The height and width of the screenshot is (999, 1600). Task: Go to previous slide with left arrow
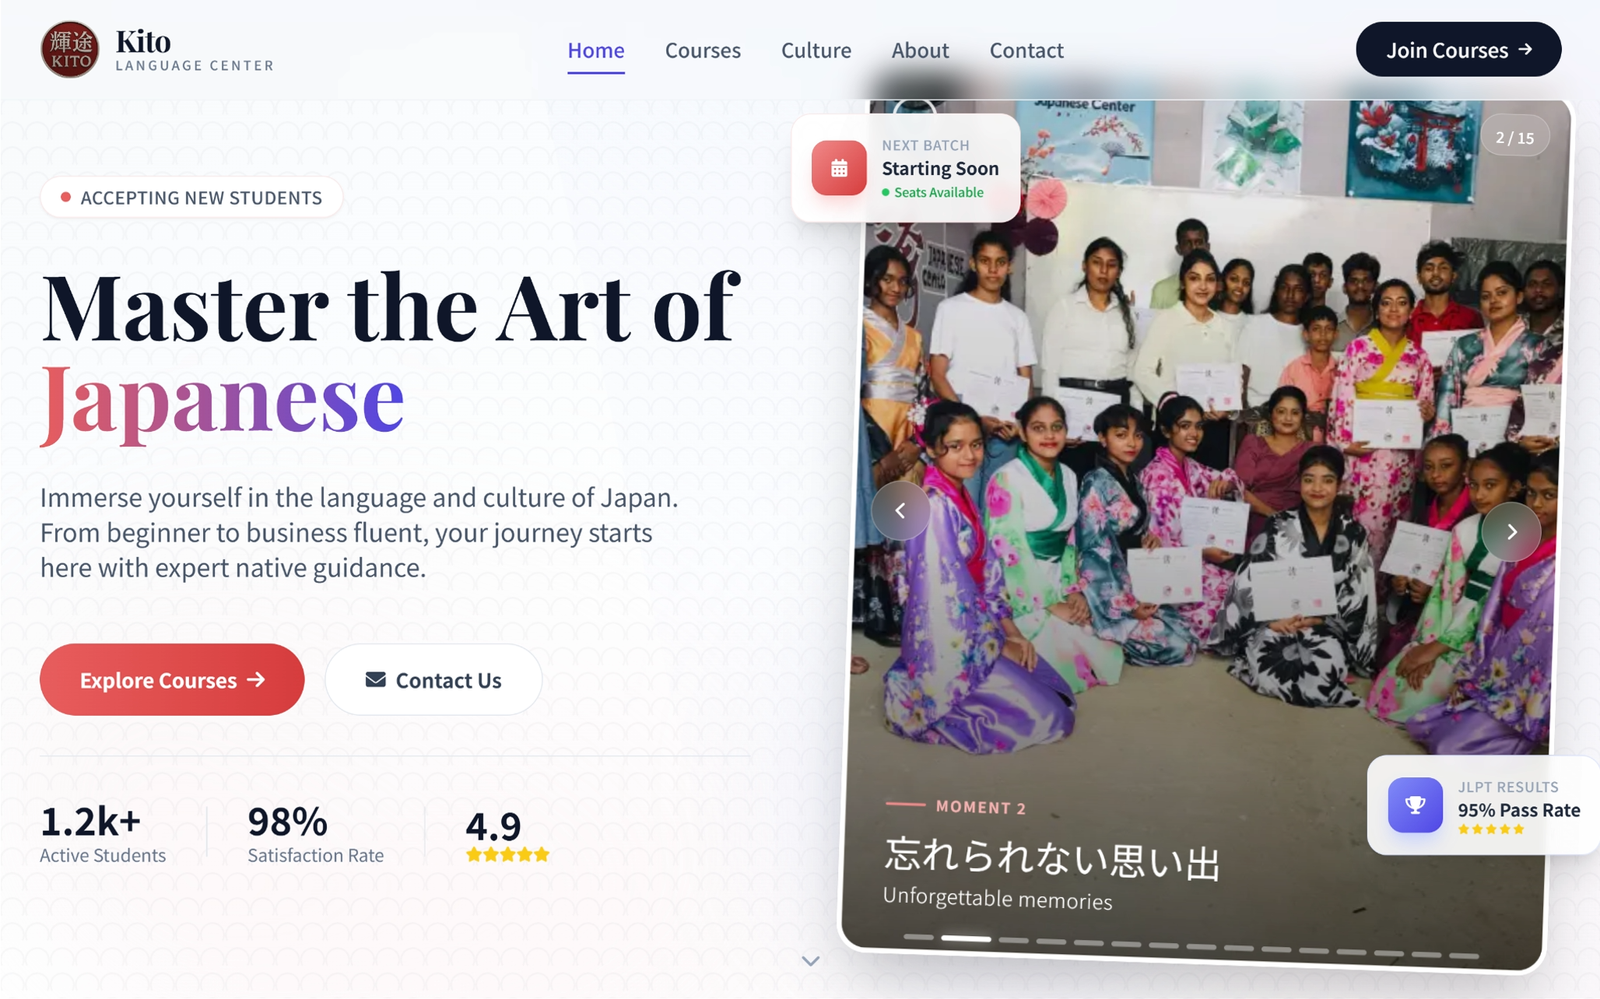click(900, 511)
